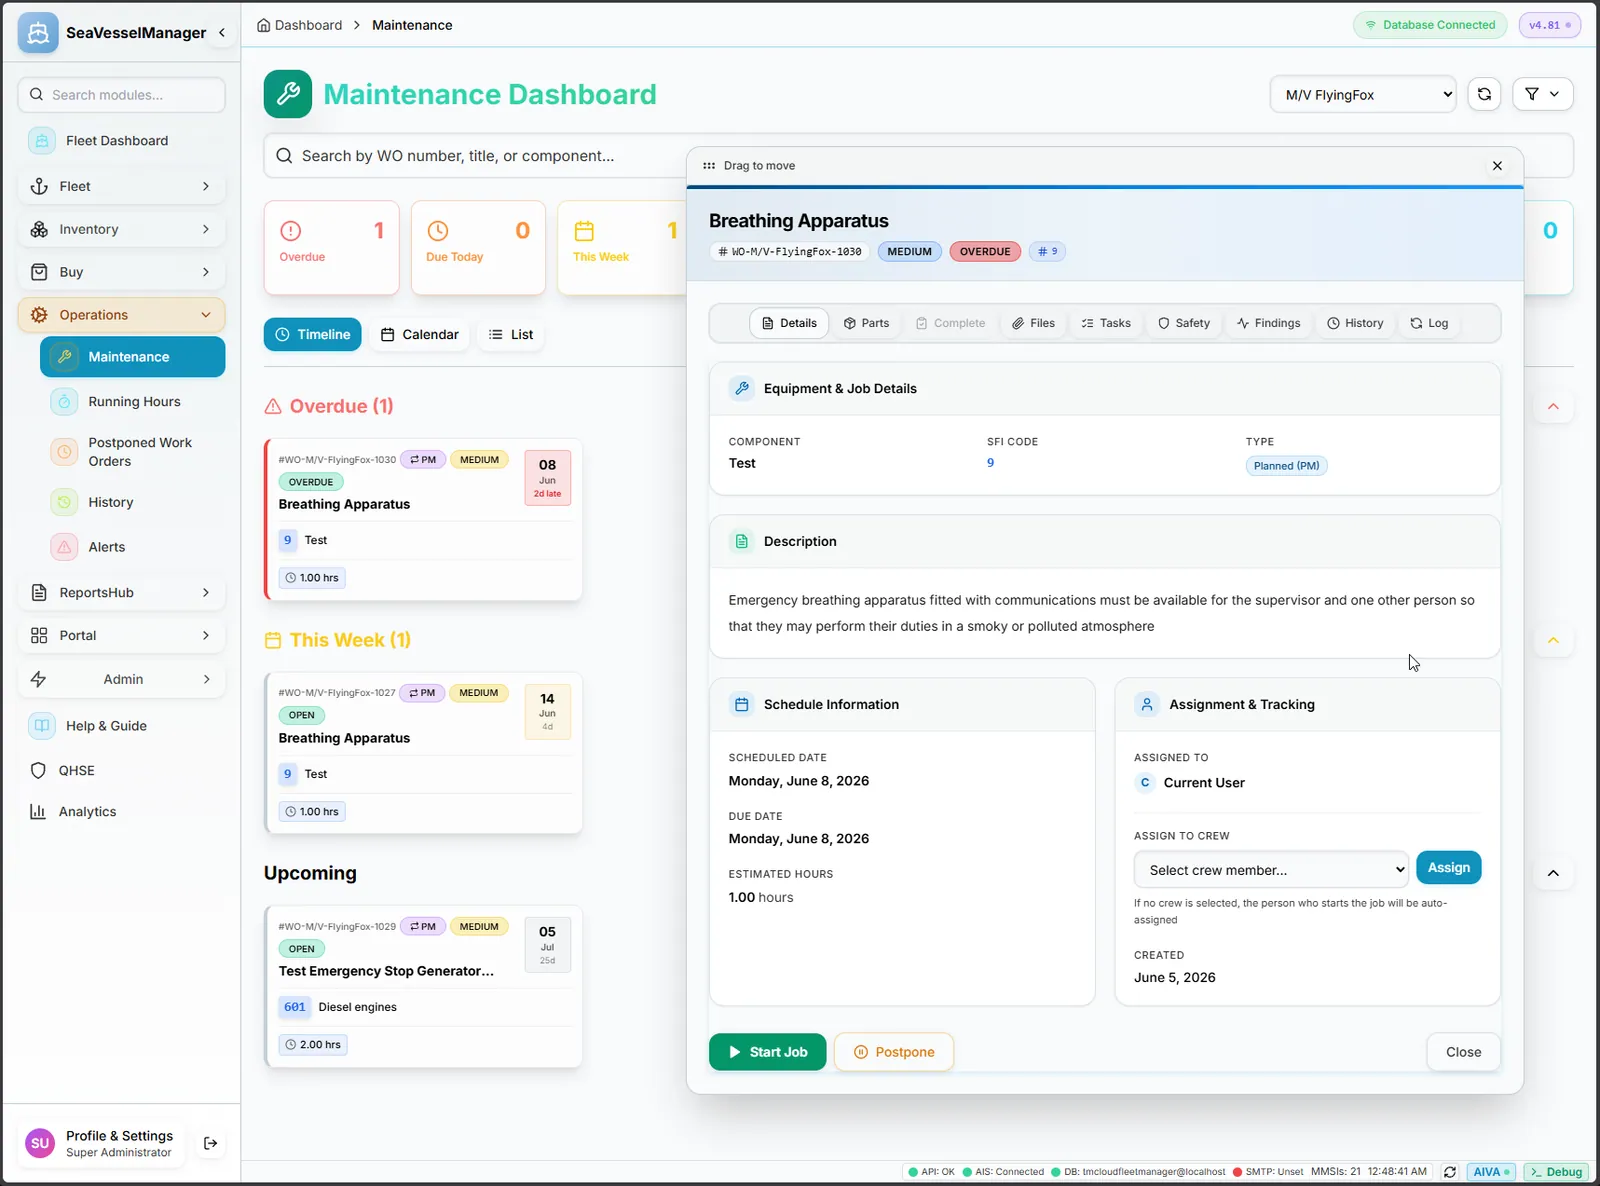Open the Log tab
Screen dimensions: 1600x1186
point(1429,323)
